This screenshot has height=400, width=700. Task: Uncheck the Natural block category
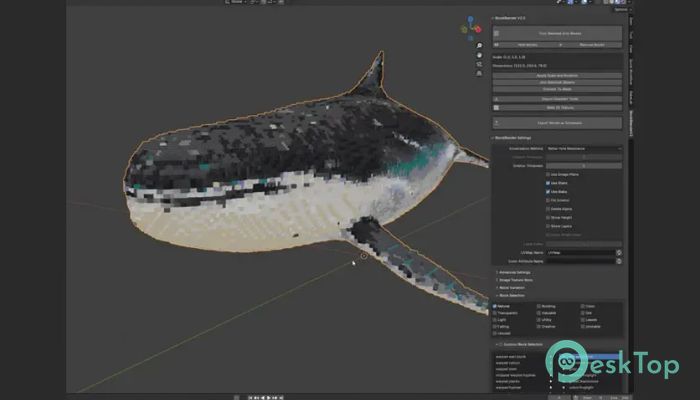pyautogui.click(x=495, y=306)
